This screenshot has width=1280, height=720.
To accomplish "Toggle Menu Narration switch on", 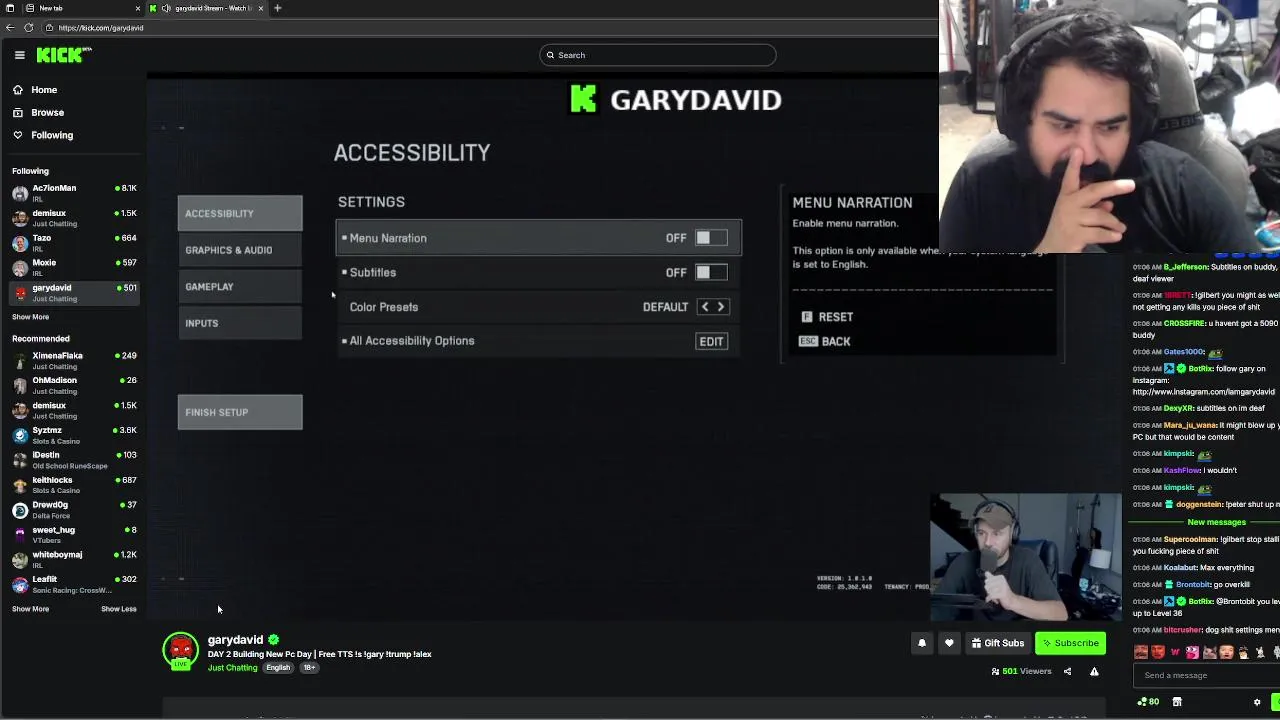I will [711, 238].
